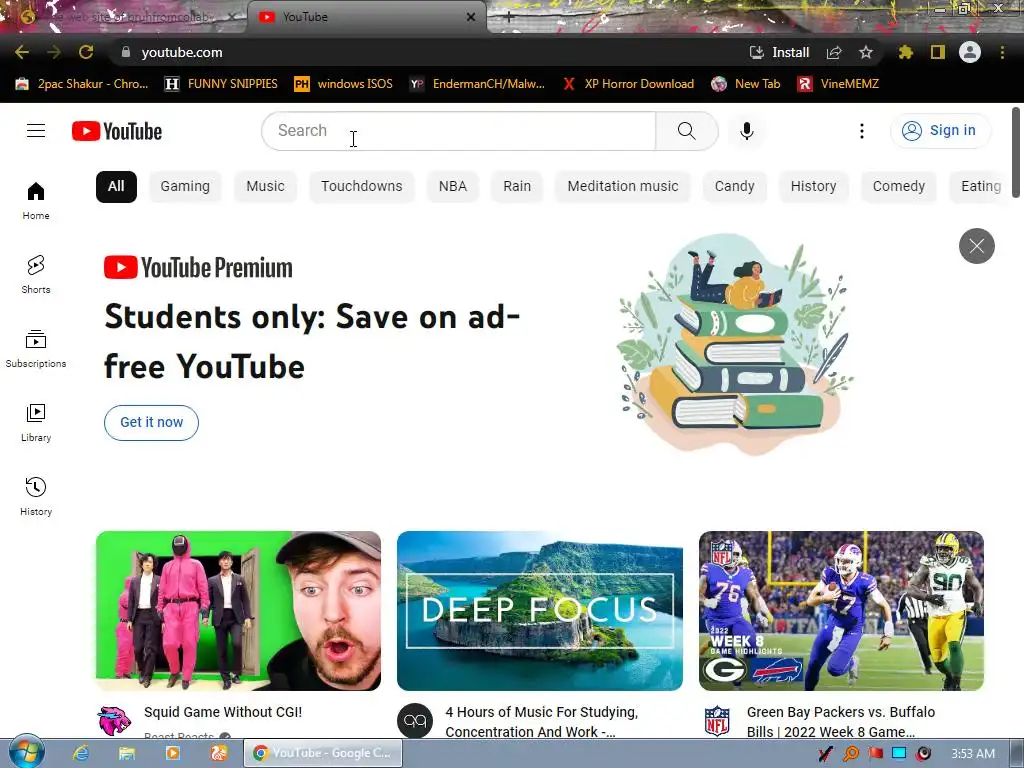Open Chrome extensions puzzle icon
Image resolution: width=1024 pixels, height=768 pixels.
(905, 52)
